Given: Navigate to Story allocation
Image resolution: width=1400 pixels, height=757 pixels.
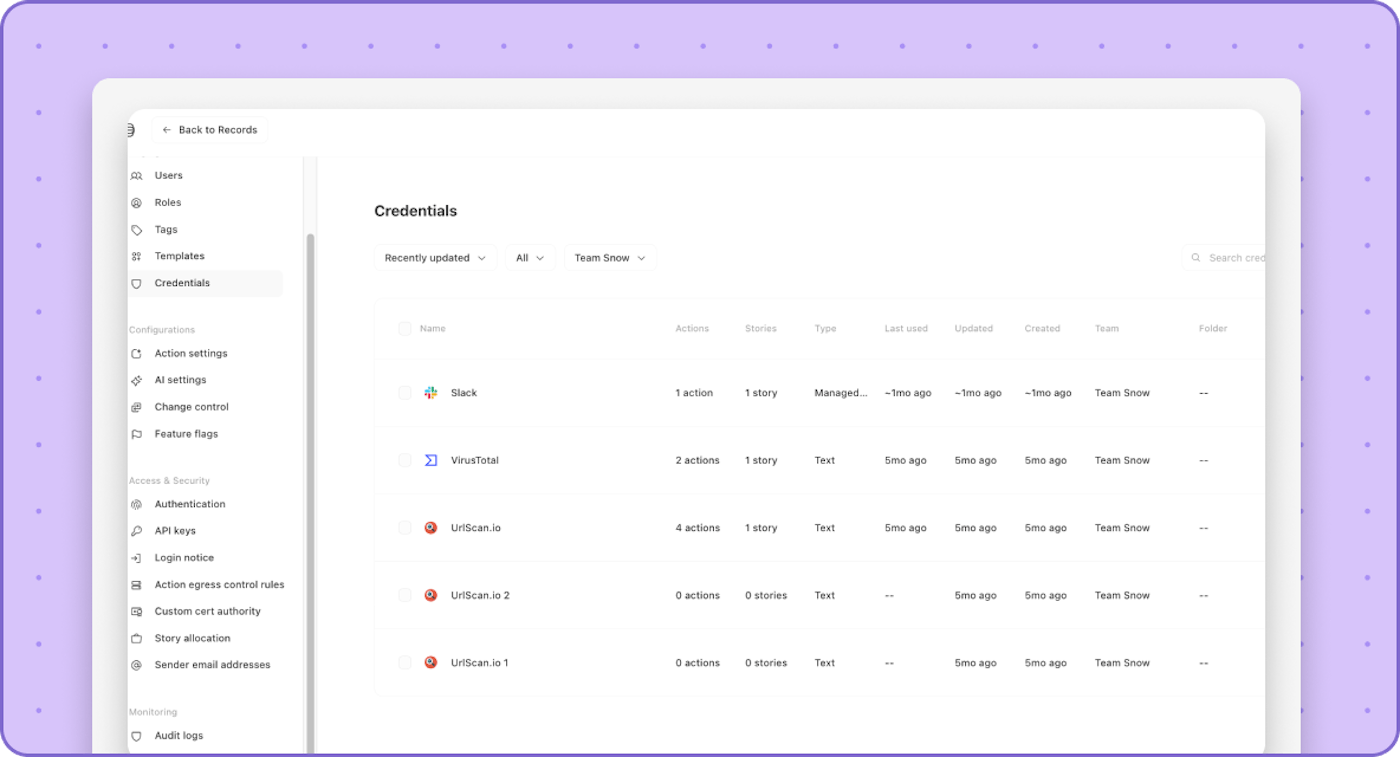Looking at the screenshot, I should [x=192, y=639].
